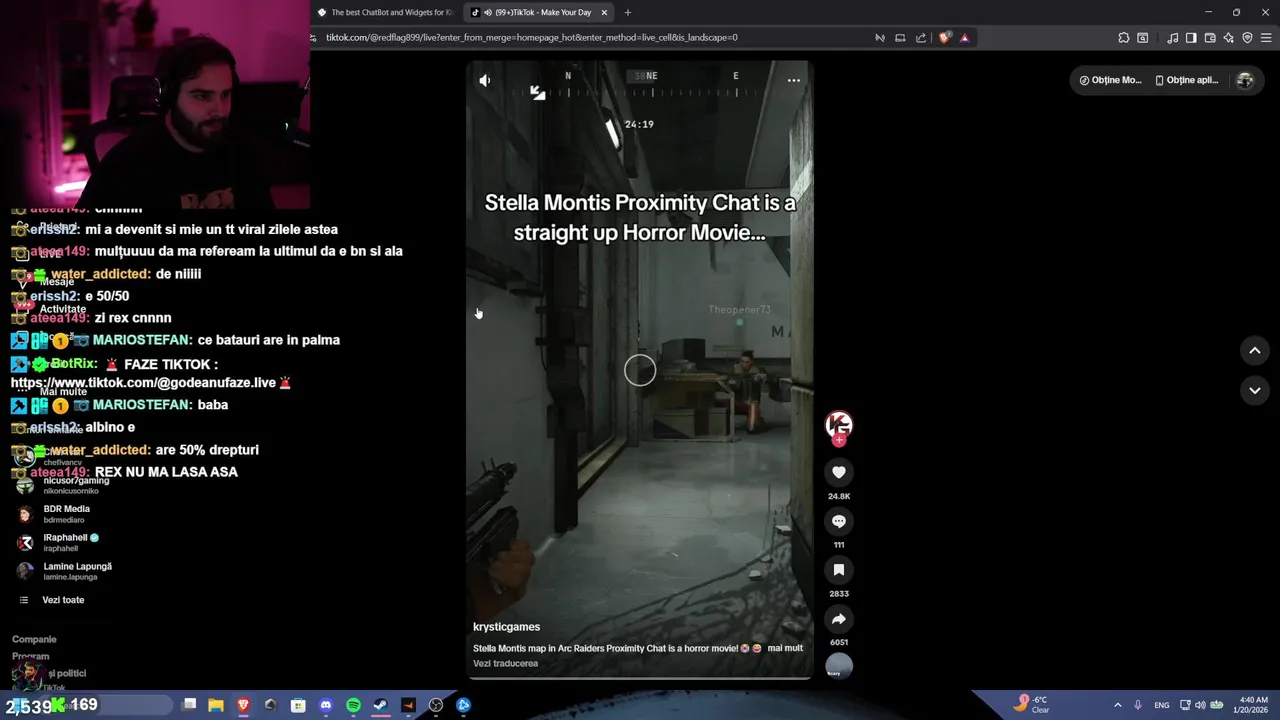1280x720 pixels.
Task: Open the weather widget showing -6°C Clear
Action: tap(1030, 705)
